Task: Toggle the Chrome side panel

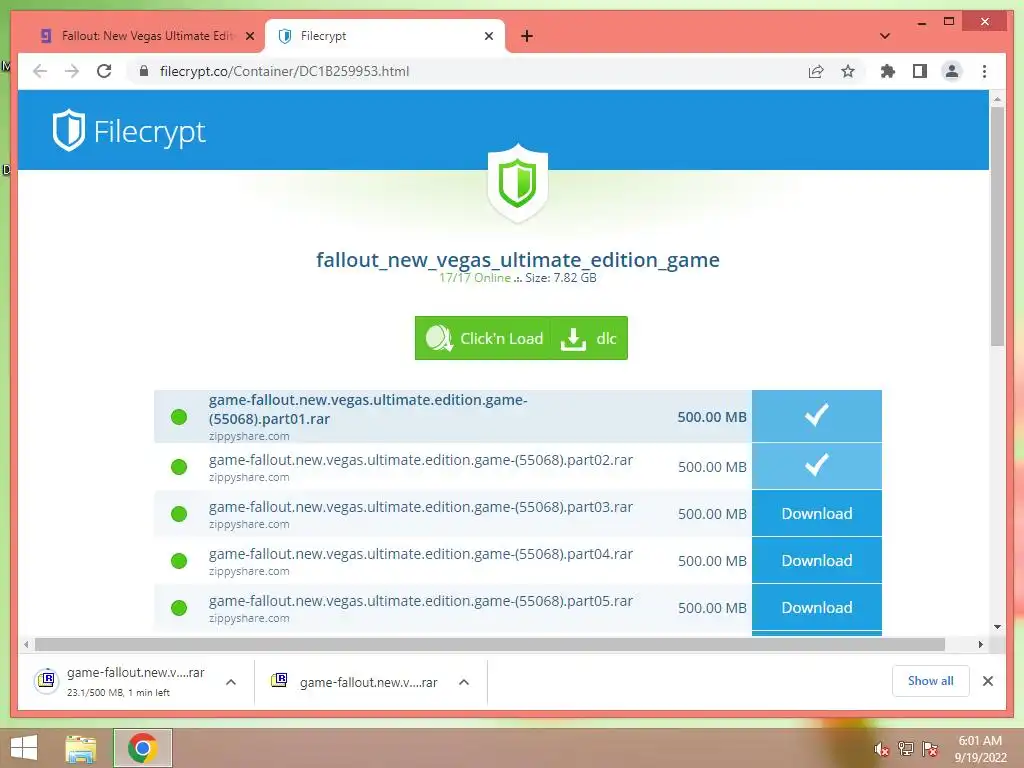Action: click(x=920, y=71)
